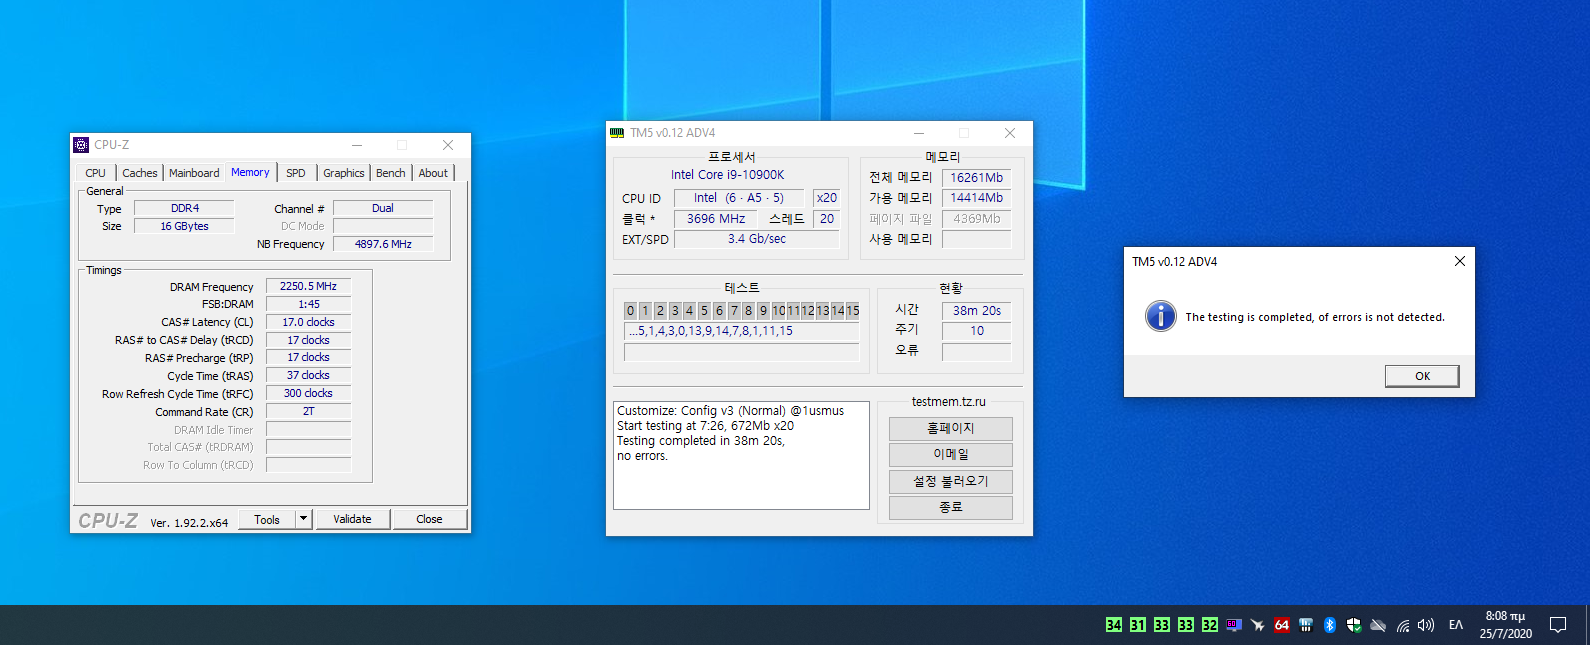This screenshot has height=646, width=1590.
Task: Click the NB Frequency value 4897.6 MHz
Action: [383, 244]
